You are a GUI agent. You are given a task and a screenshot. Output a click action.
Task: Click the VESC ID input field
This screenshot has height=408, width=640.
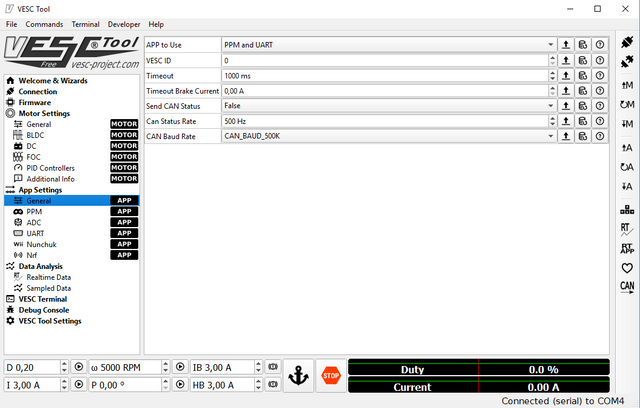385,60
